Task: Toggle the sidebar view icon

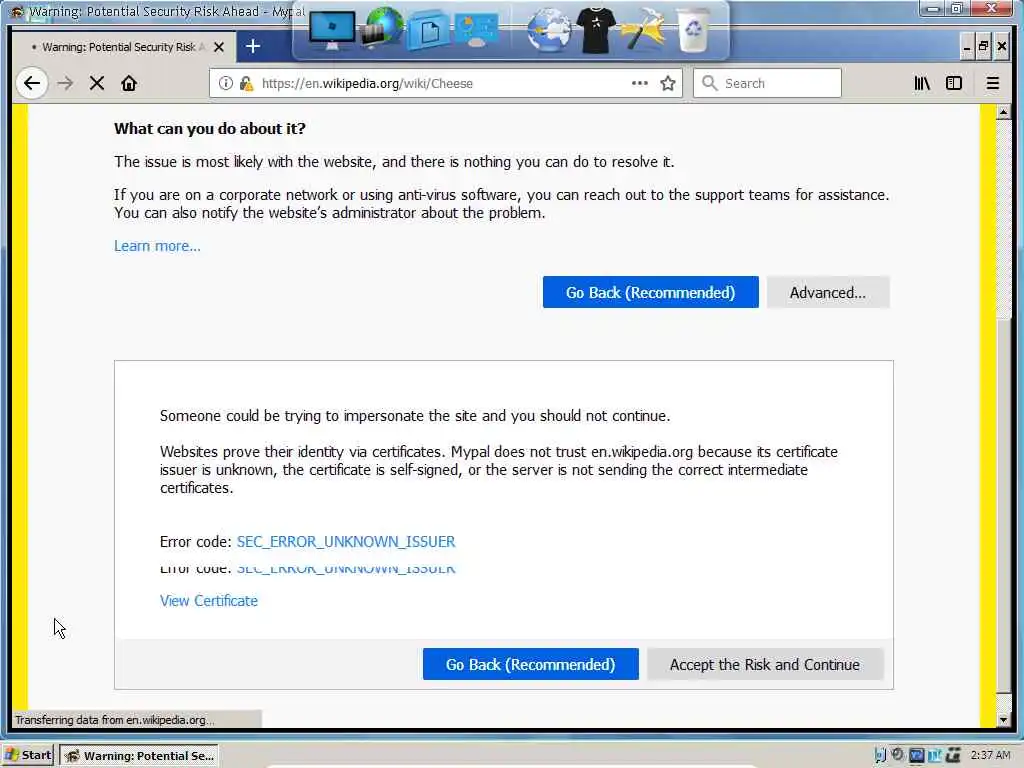Action: click(x=954, y=83)
